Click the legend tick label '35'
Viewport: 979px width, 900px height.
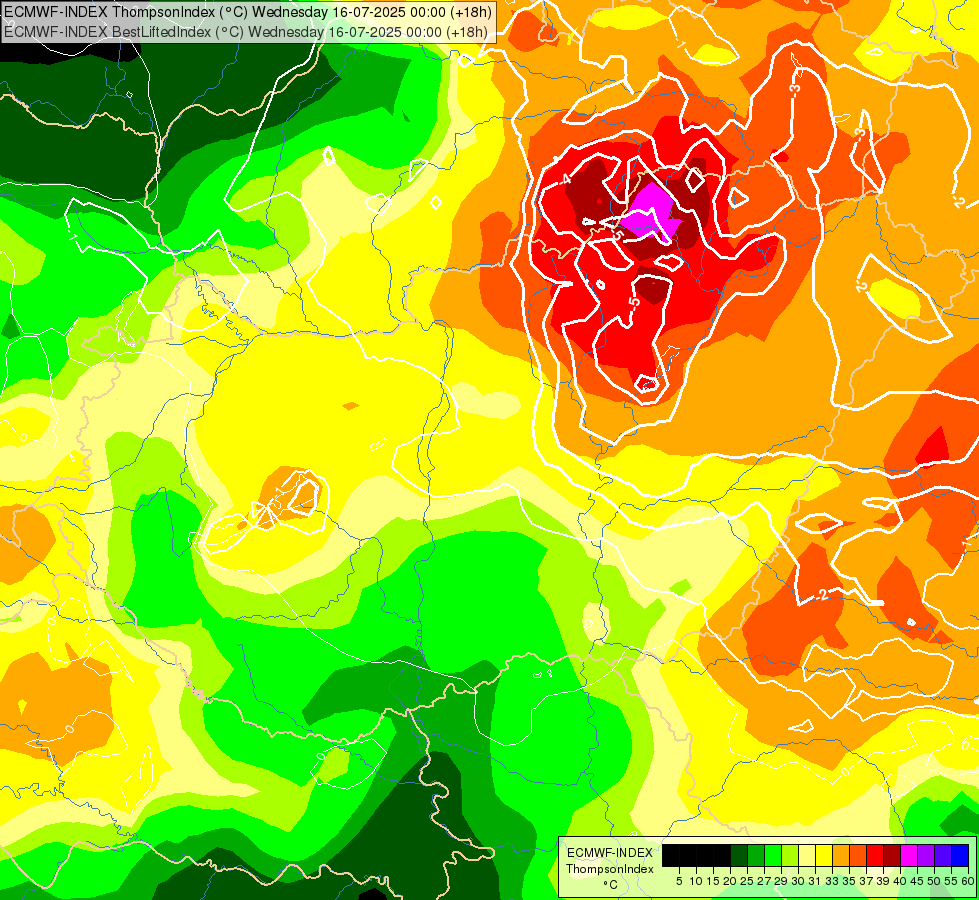[x=850, y=881]
